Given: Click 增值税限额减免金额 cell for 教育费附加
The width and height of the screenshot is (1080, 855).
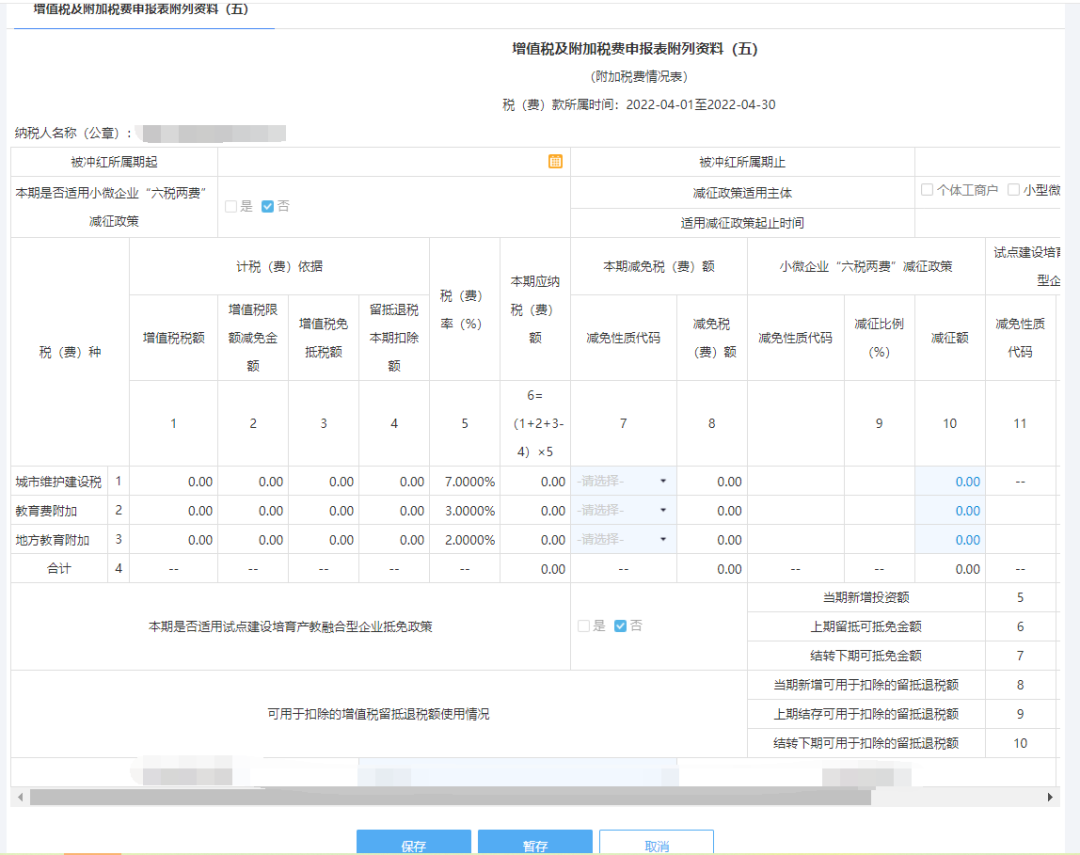Looking at the screenshot, I should (253, 511).
